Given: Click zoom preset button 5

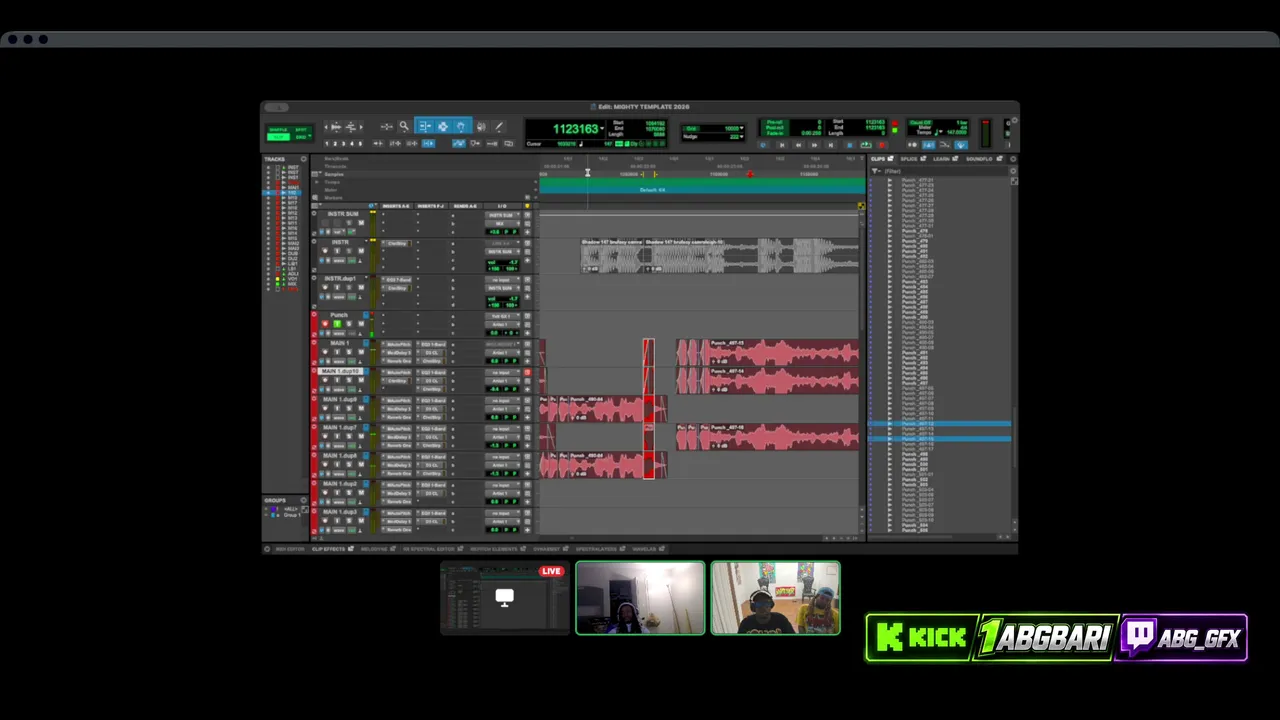Looking at the screenshot, I should (360, 144).
